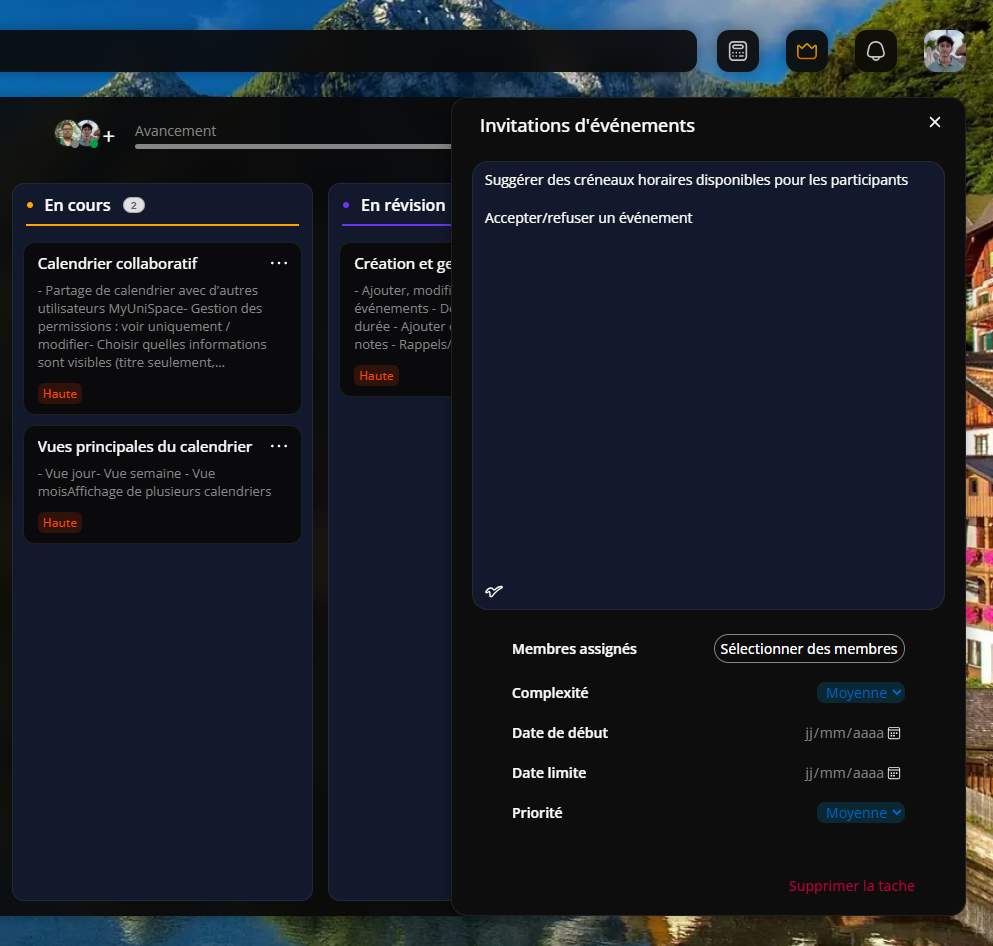Click the Avancement progress bar
Screen dimensions: 993x946
292,147
